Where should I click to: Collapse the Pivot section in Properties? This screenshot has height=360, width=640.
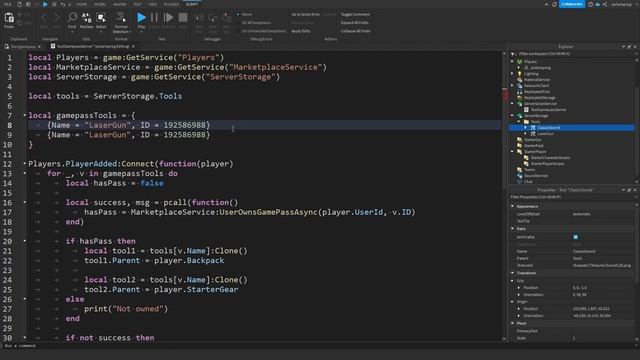click(x=513, y=323)
